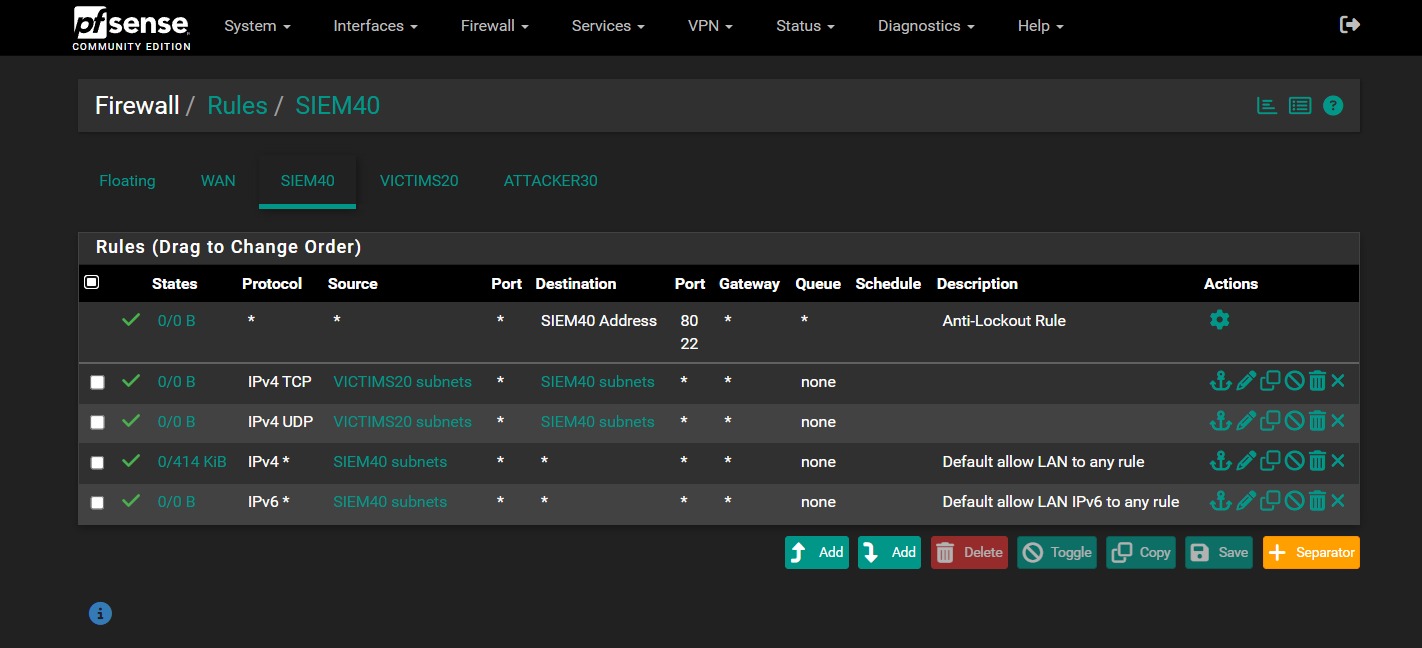Open the Diagnostics dropdown menu

pyautogui.click(x=926, y=26)
